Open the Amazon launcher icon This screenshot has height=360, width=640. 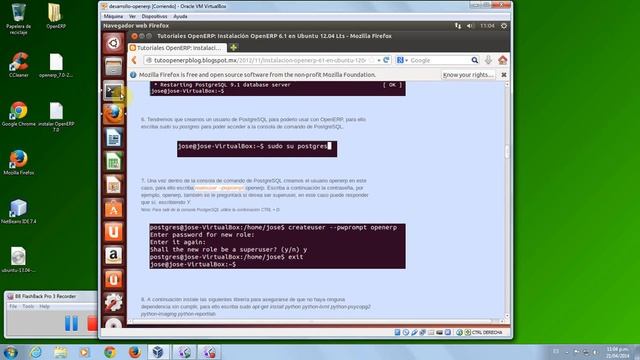(x=113, y=256)
